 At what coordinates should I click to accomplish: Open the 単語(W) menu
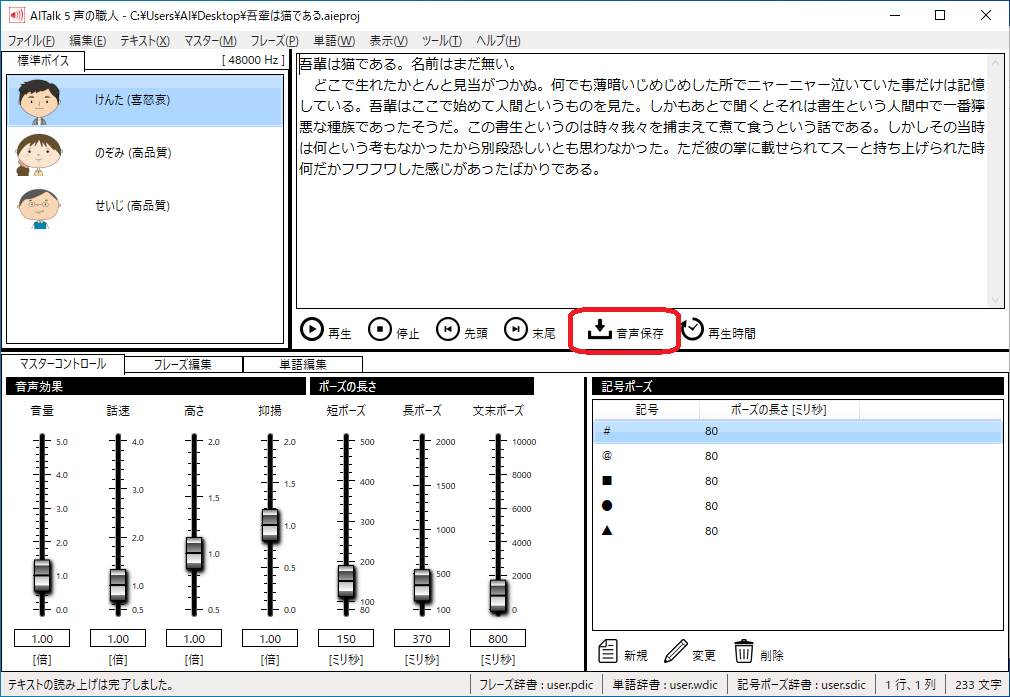334,41
